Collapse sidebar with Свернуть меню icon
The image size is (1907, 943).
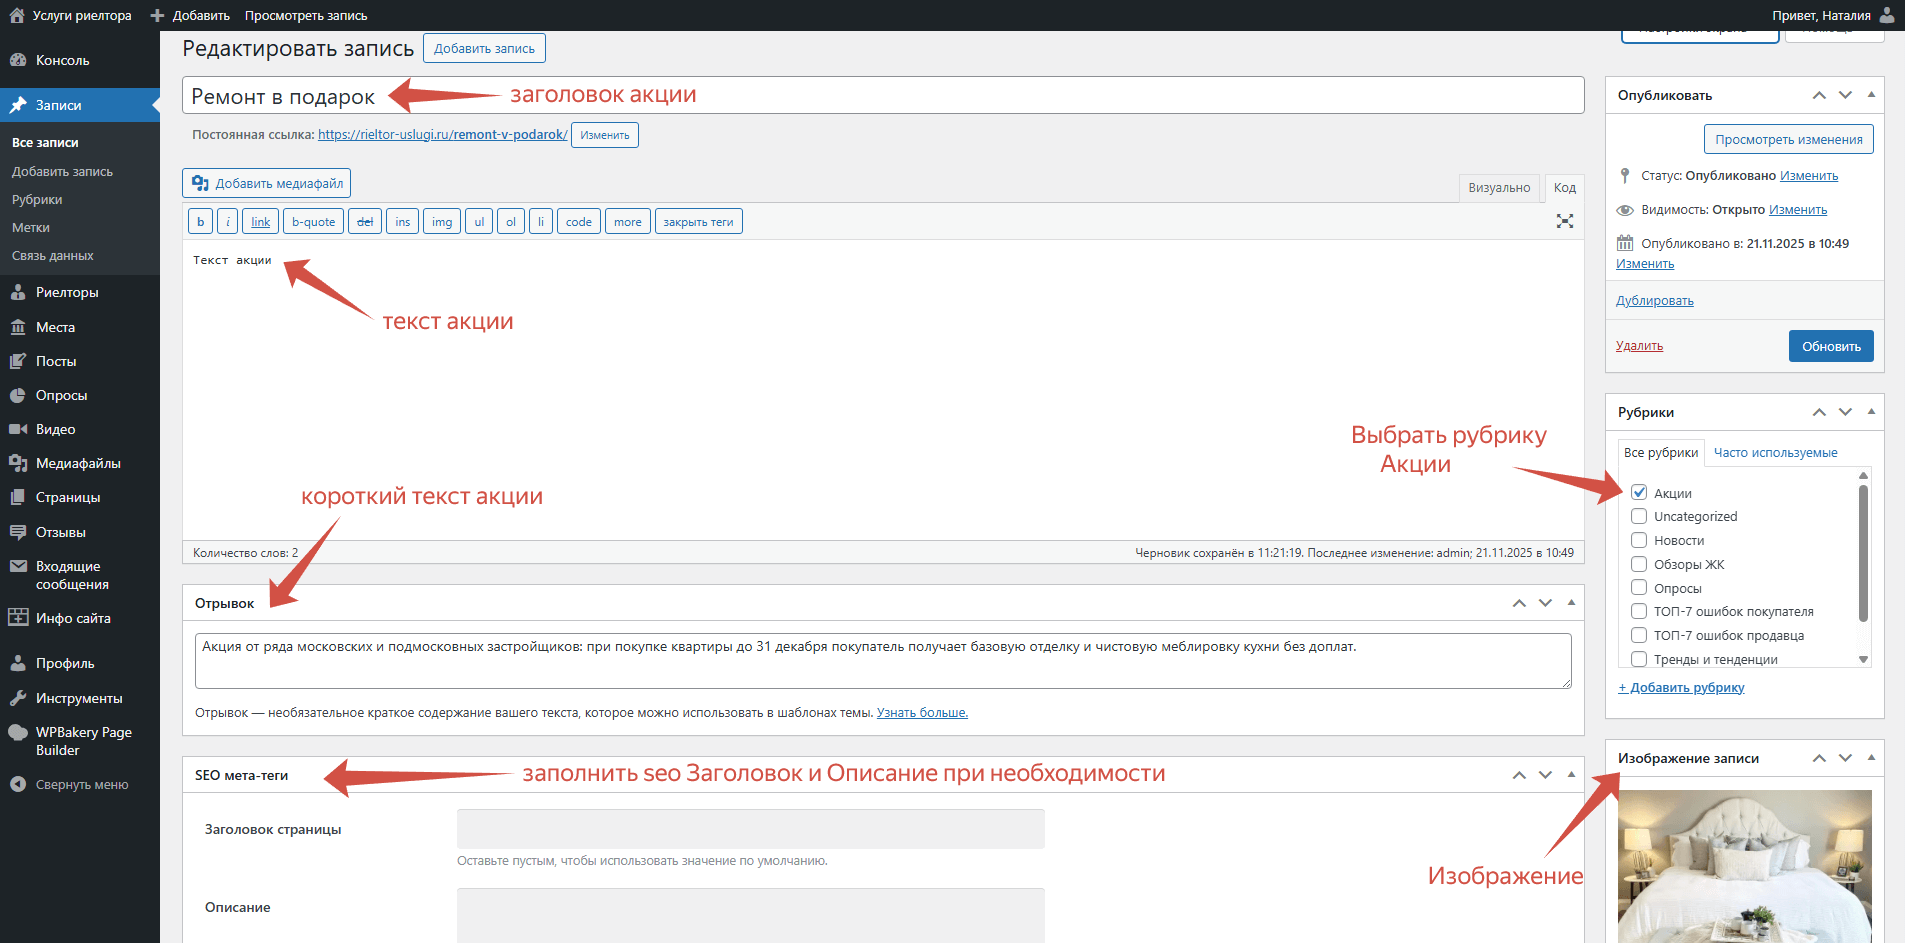[x=18, y=785]
